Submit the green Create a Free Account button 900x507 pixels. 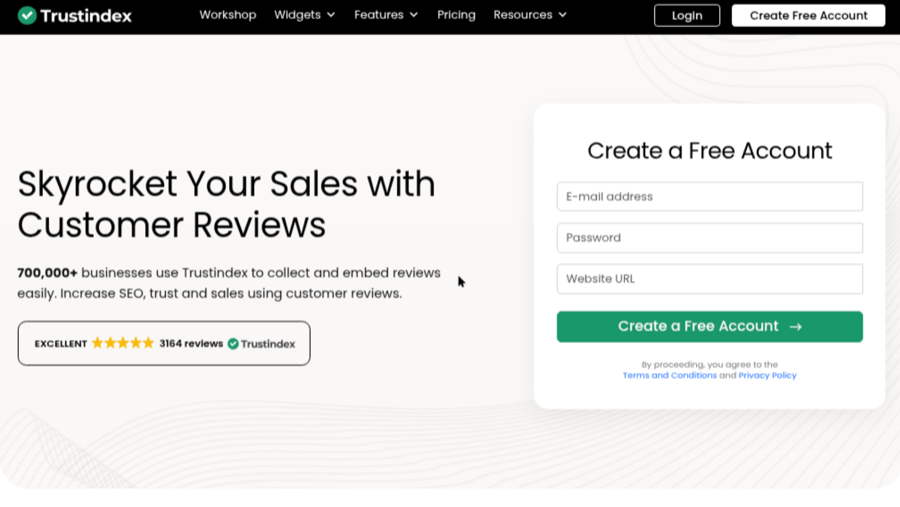(x=709, y=327)
